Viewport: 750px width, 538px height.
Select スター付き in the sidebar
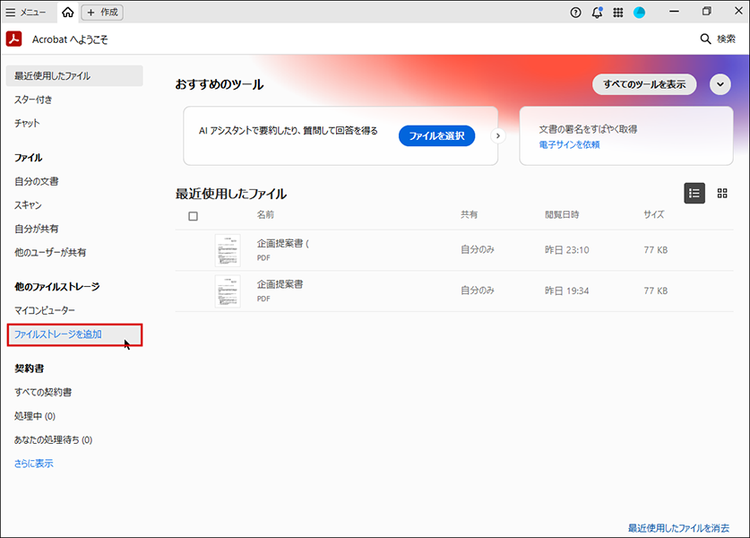(x=34, y=100)
